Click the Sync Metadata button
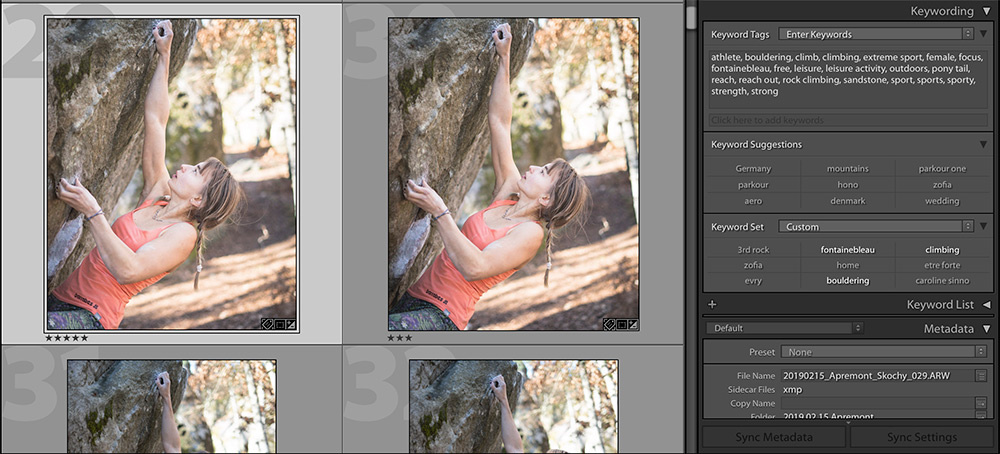The width and height of the screenshot is (1000, 454). tap(774, 437)
